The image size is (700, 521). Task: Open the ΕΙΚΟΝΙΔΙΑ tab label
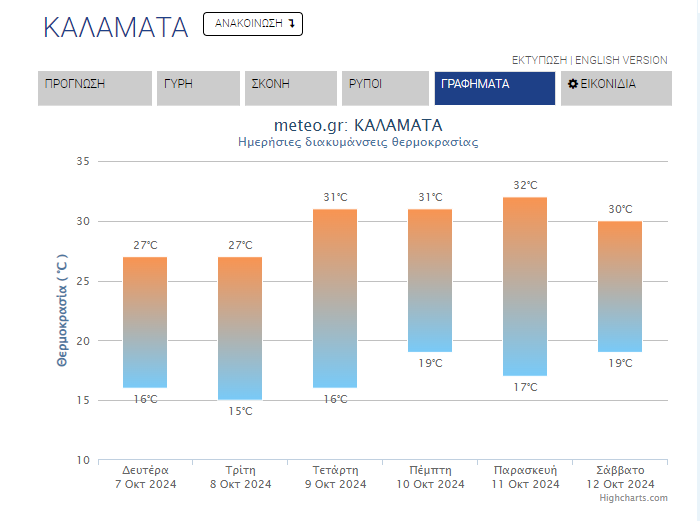[608, 84]
